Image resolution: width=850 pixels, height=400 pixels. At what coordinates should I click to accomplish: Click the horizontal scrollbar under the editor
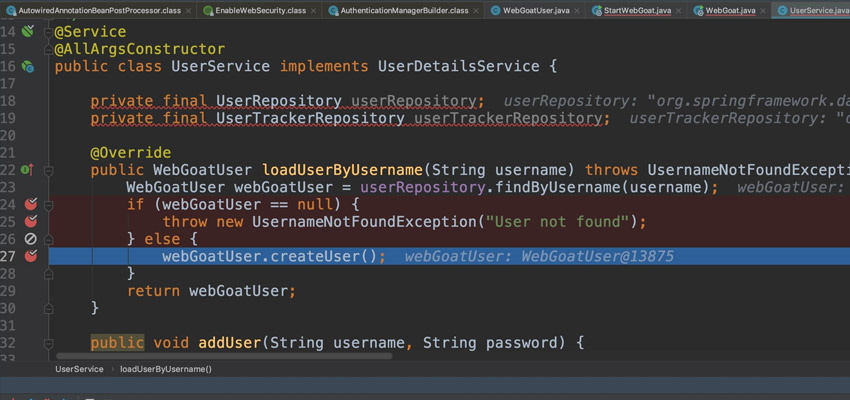point(225,356)
